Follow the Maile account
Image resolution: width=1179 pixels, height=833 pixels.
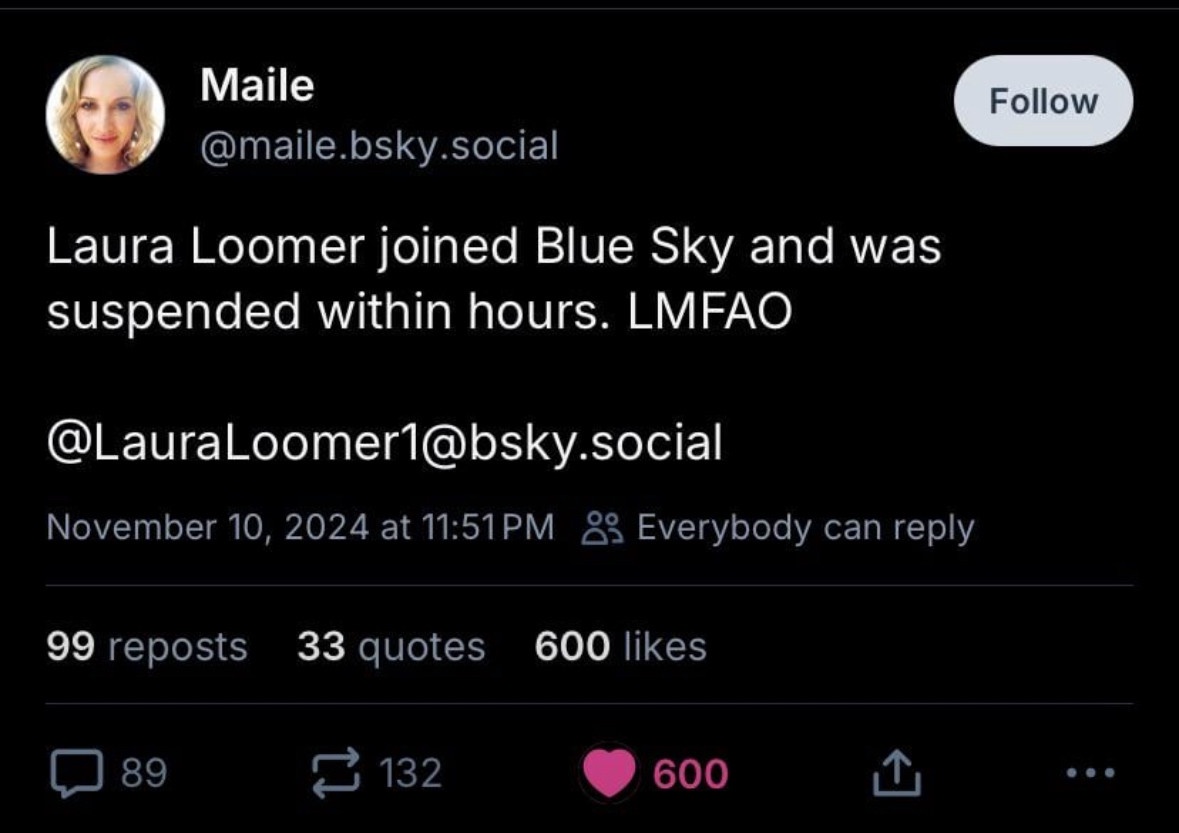[1043, 101]
